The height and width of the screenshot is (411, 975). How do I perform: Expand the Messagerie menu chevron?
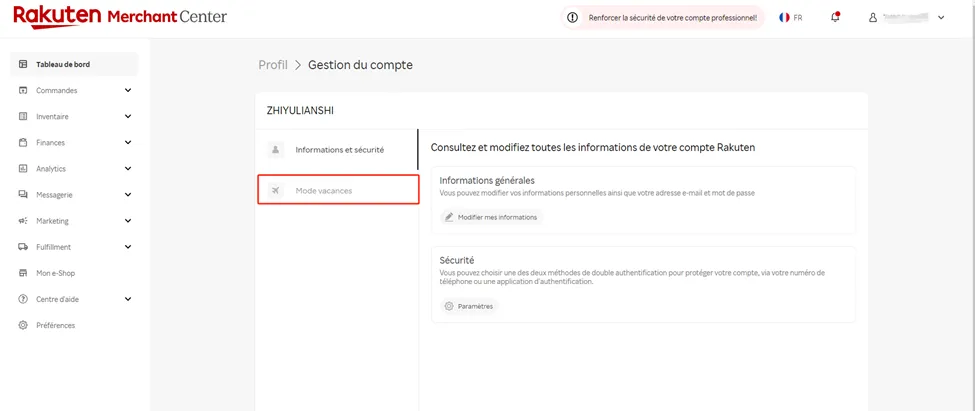pyautogui.click(x=128, y=195)
